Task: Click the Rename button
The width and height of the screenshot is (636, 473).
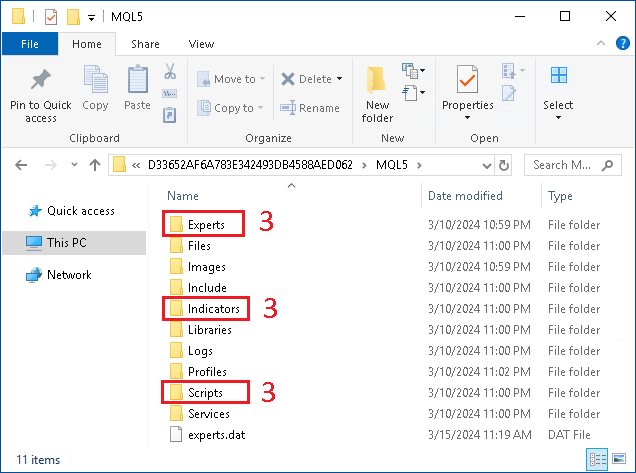Action: 310,108
